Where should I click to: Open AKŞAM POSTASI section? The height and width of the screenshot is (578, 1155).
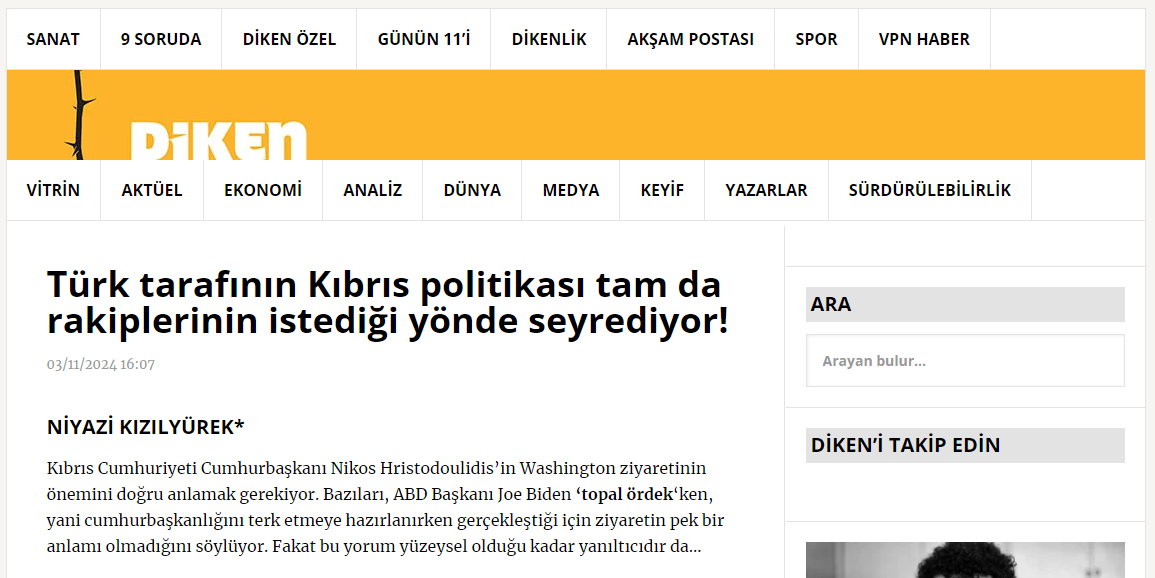690,40
